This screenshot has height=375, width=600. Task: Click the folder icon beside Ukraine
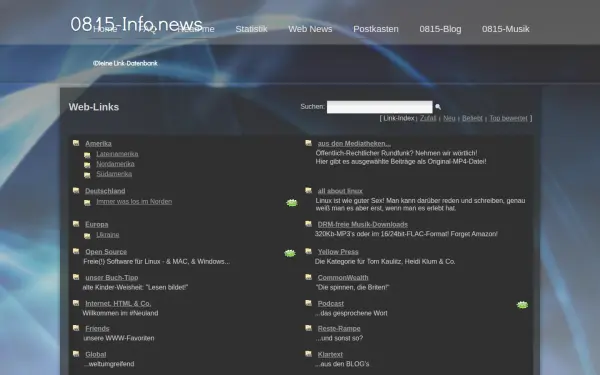coord(87,236)
